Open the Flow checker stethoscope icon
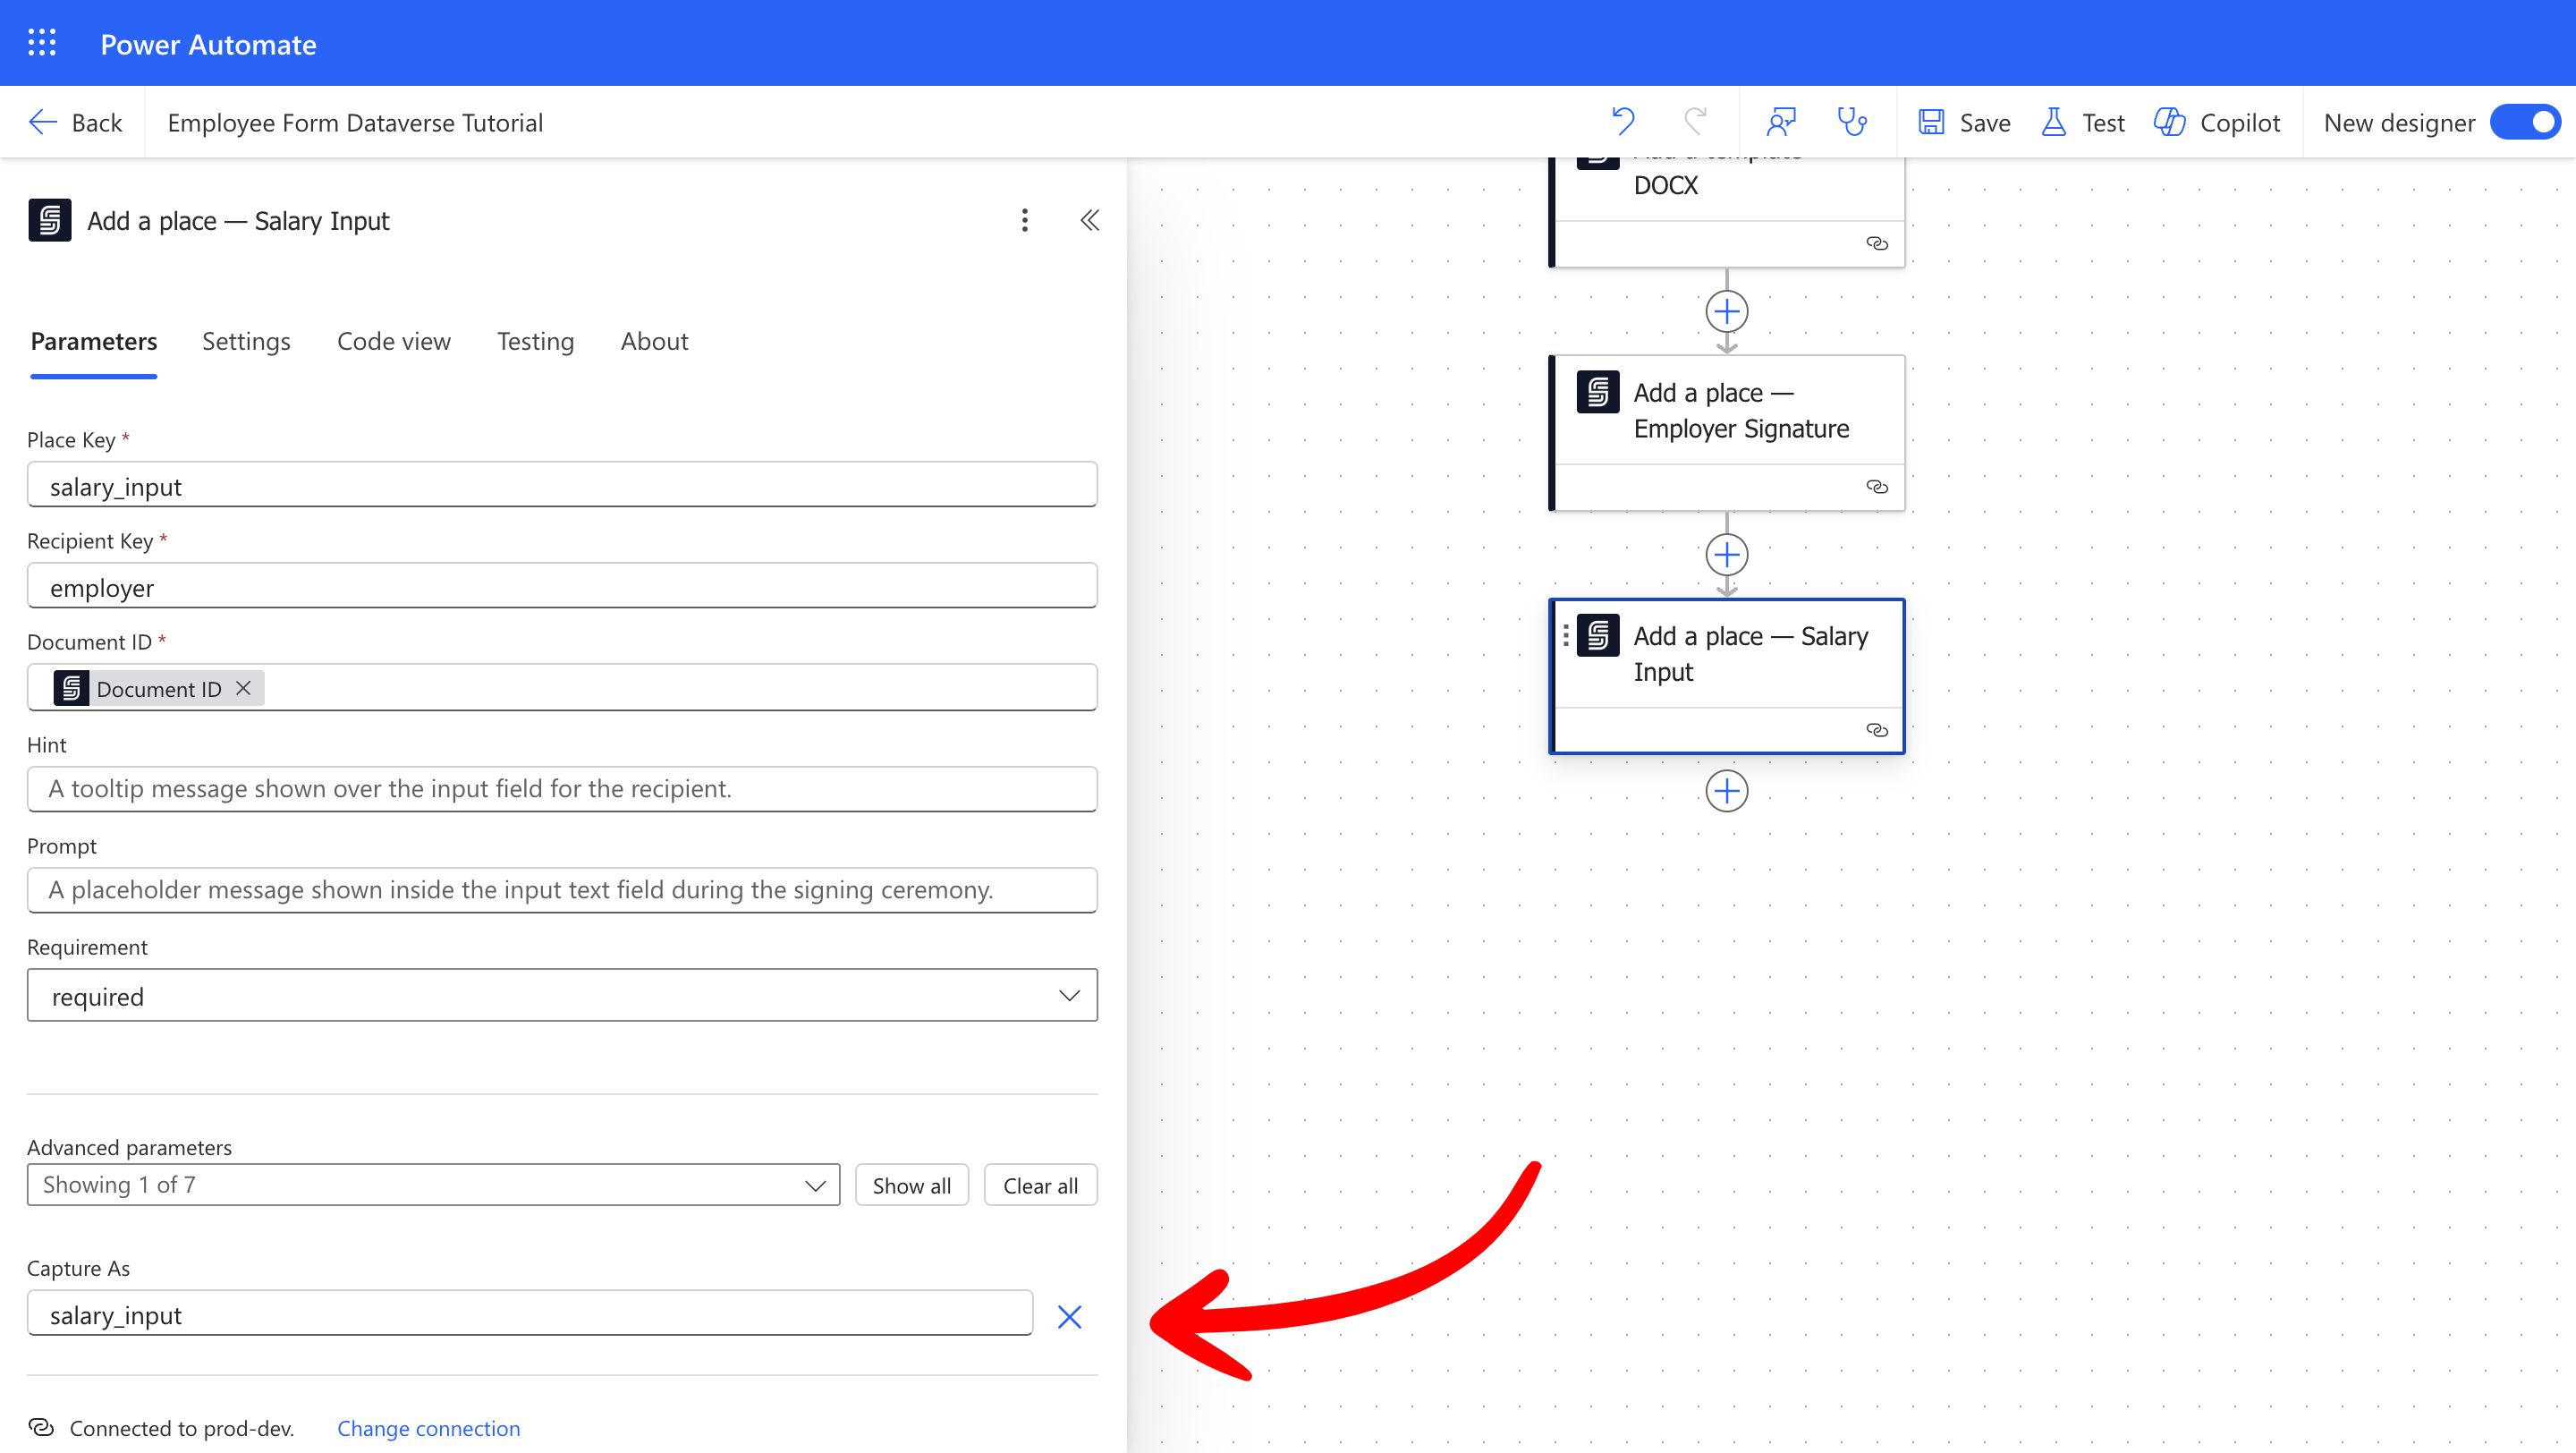 [1852, 122]
